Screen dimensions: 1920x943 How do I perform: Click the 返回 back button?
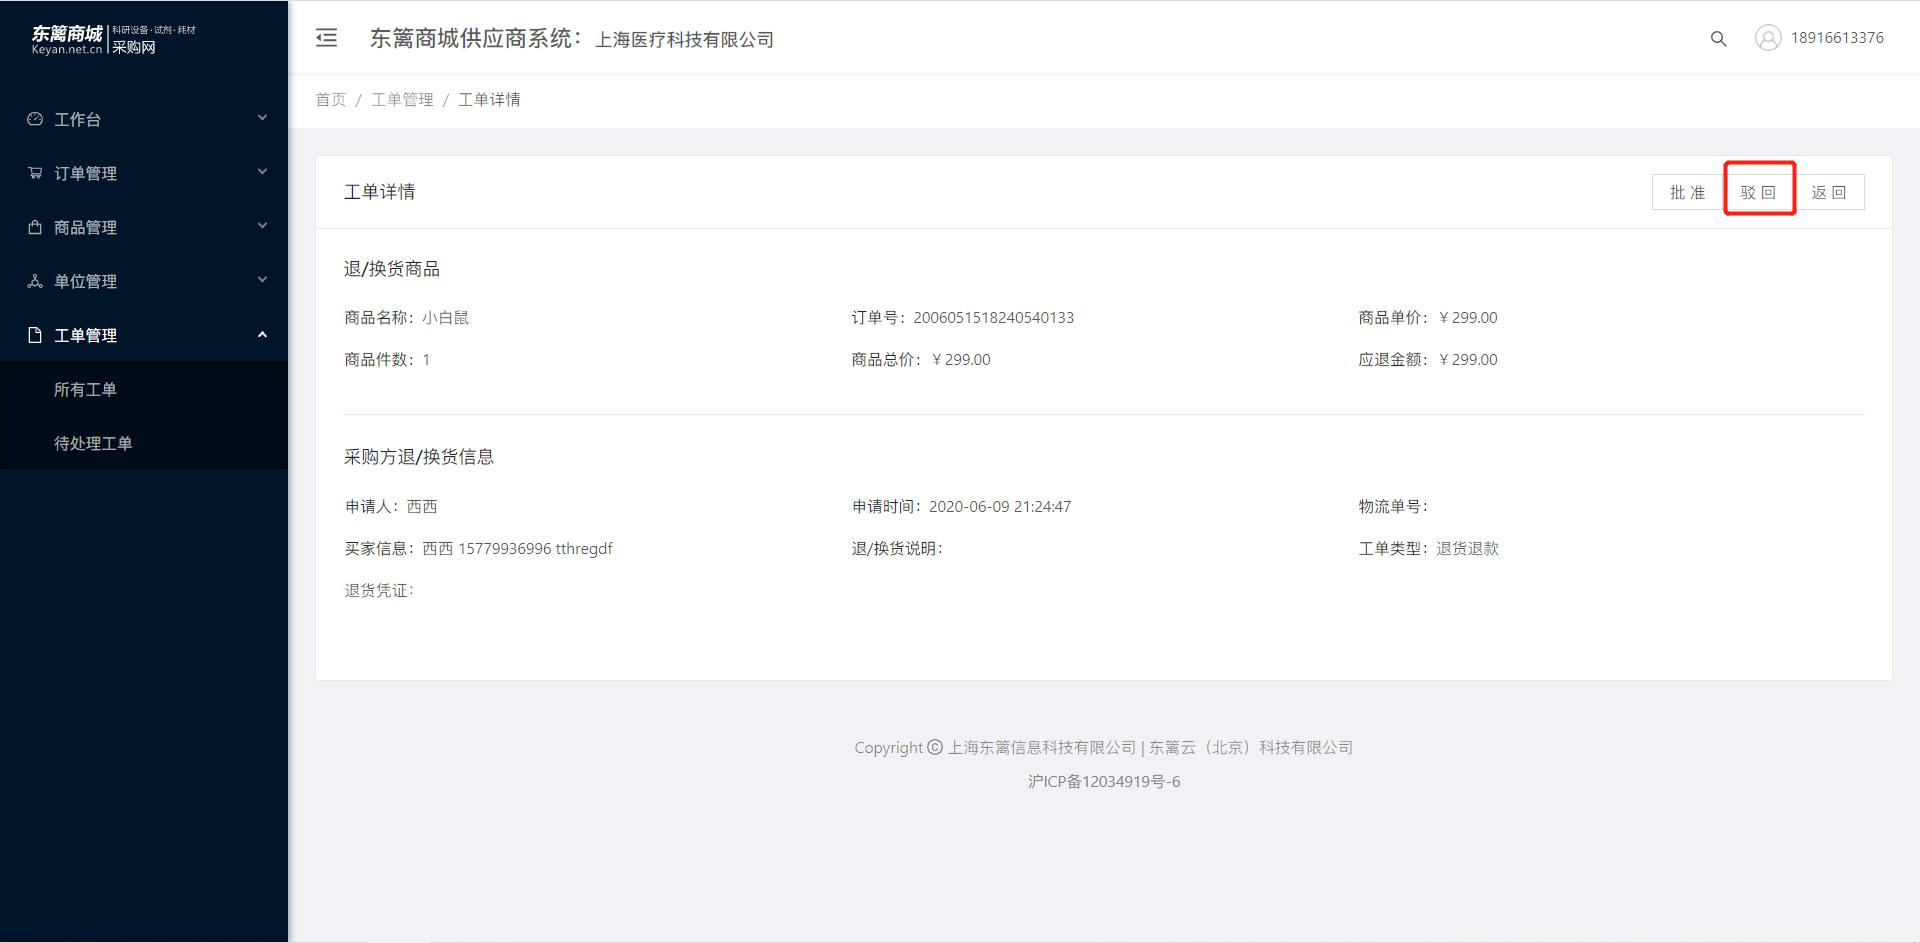click(1829, 192)
